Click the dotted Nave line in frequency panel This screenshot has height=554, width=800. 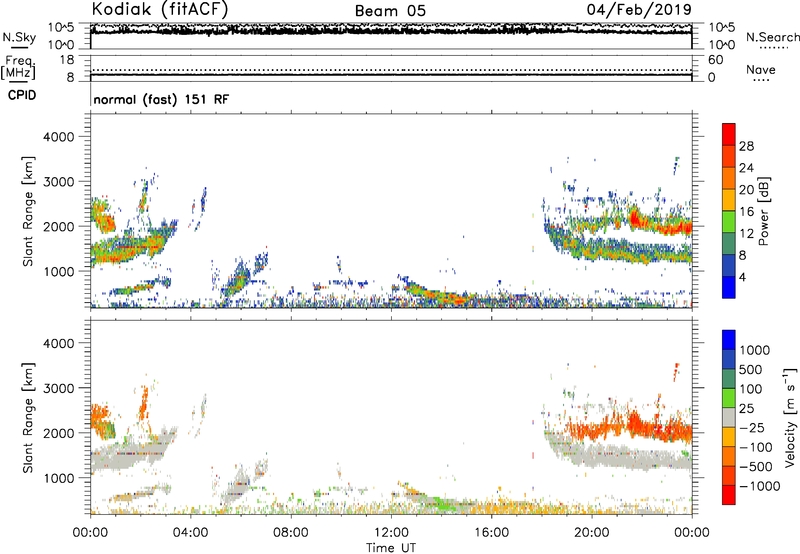(x=391, y=70)
